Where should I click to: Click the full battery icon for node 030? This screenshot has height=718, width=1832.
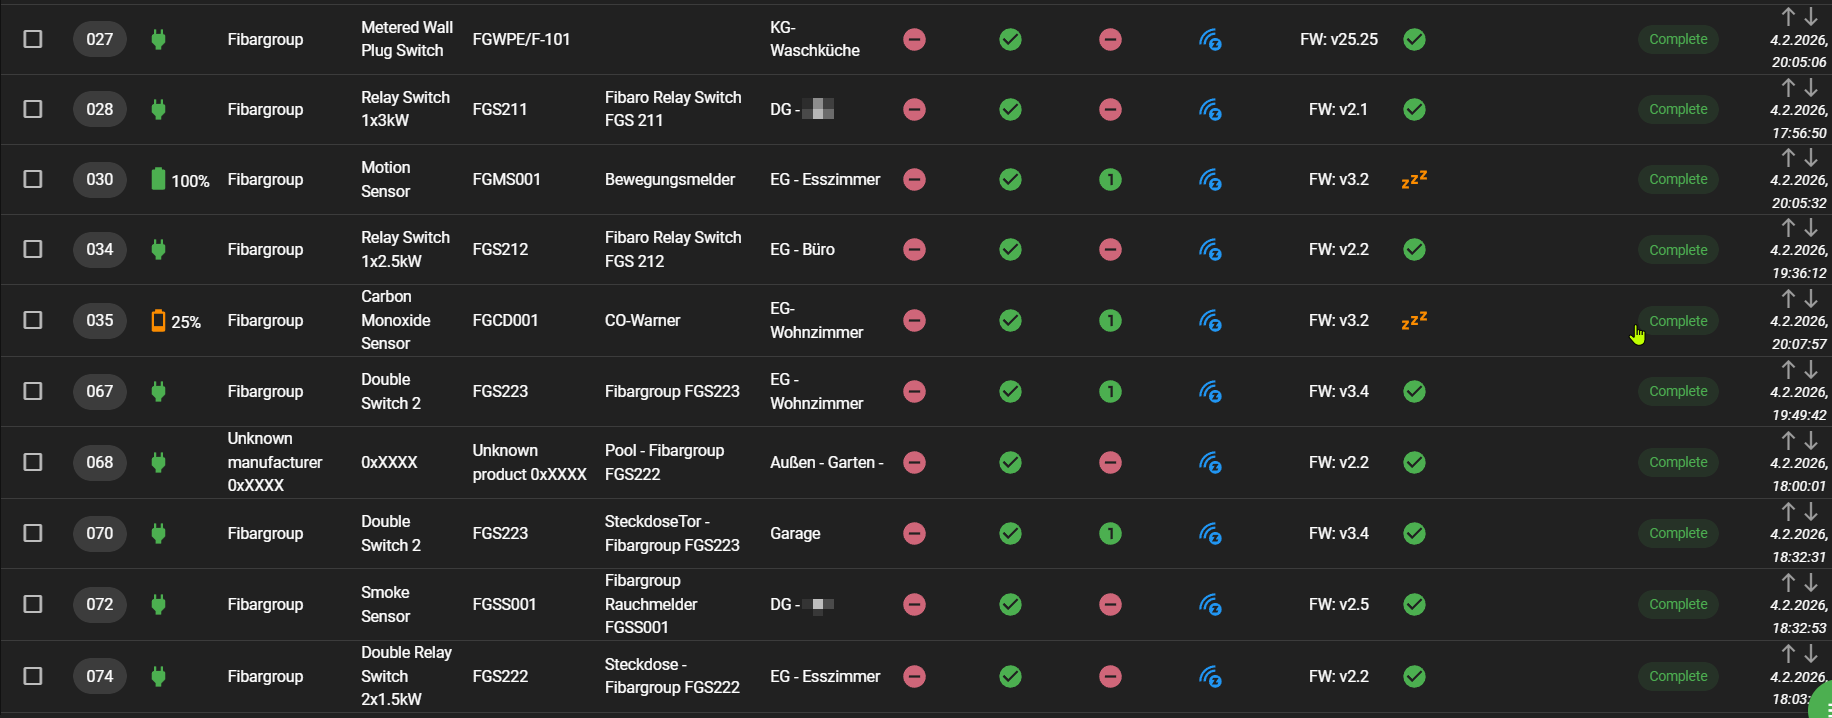(x=158, y=179)
